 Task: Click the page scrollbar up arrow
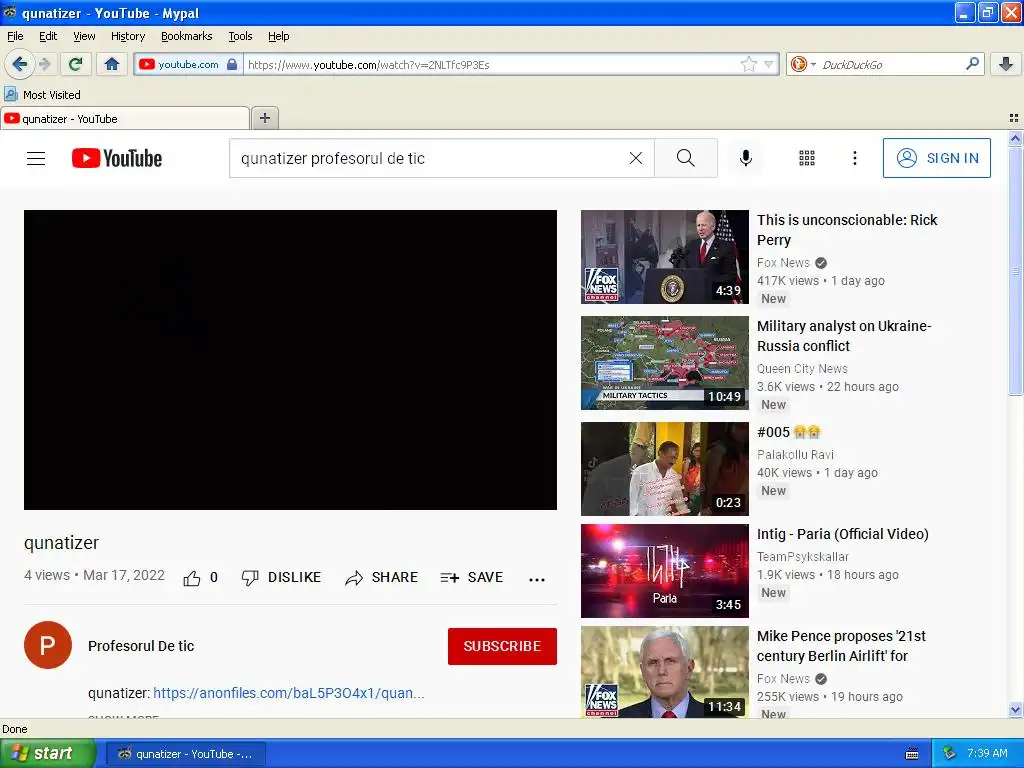point(1015,138)
